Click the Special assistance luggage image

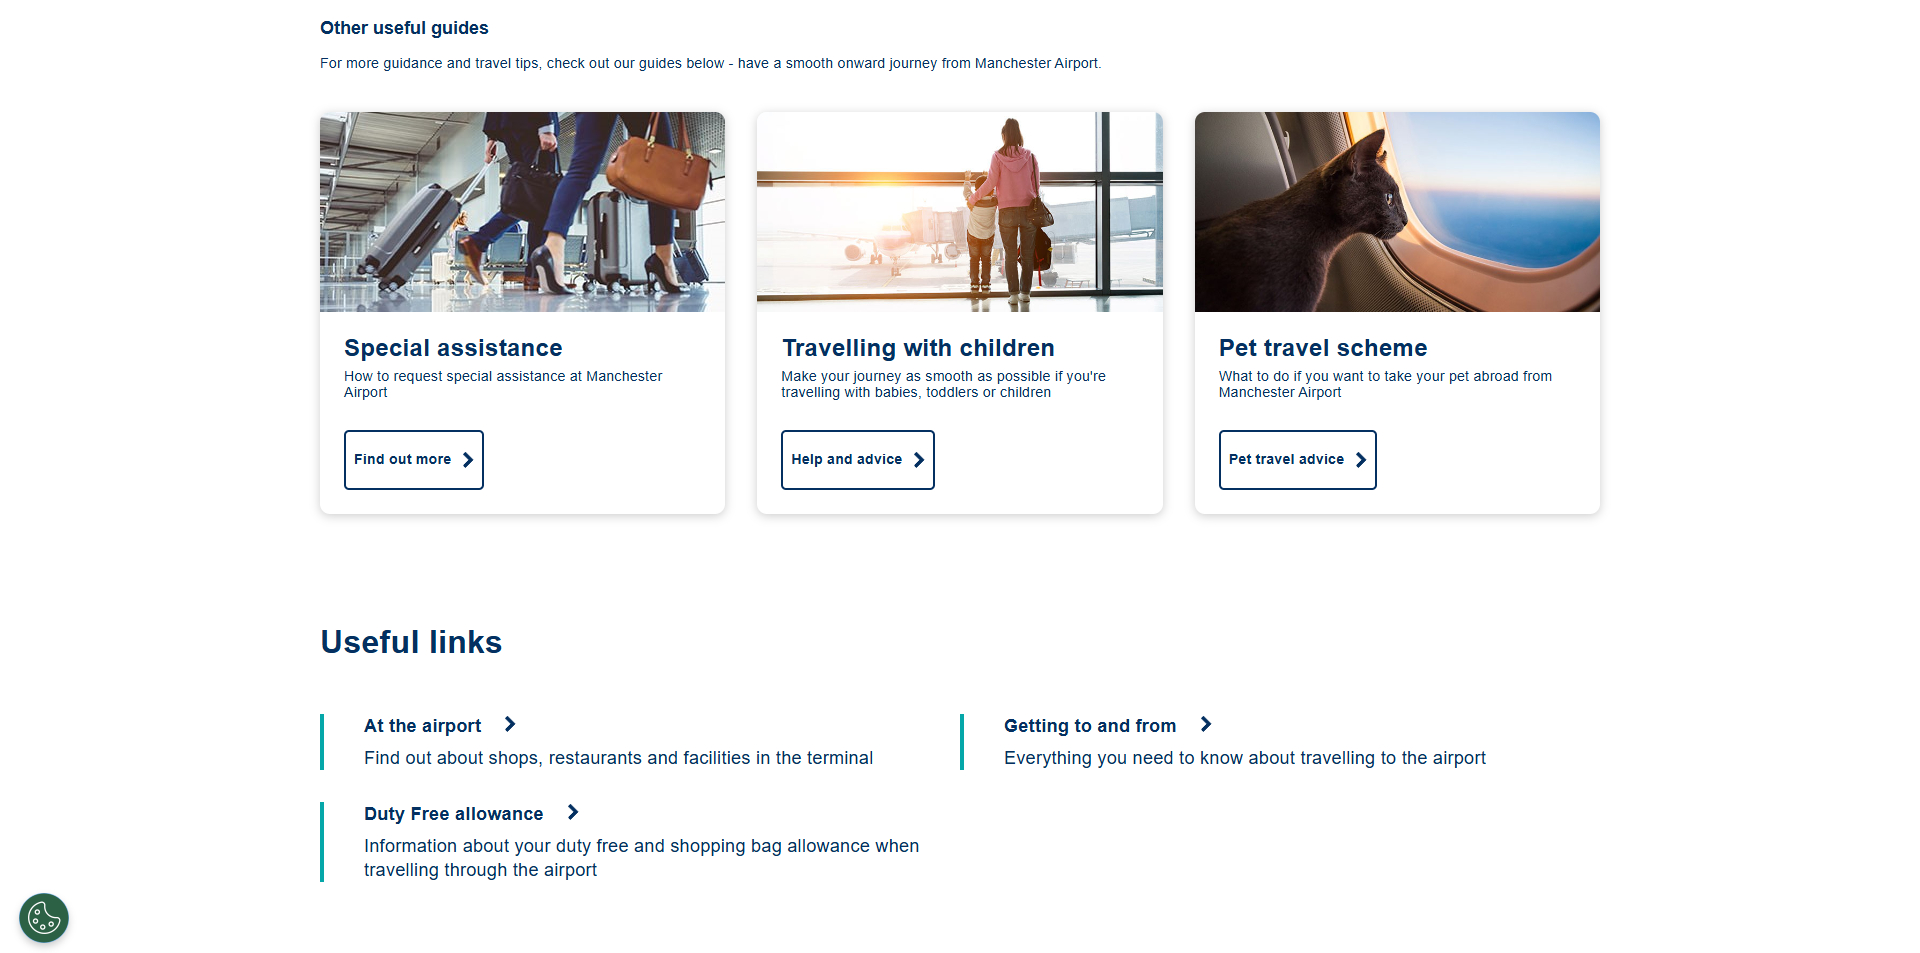522,211
